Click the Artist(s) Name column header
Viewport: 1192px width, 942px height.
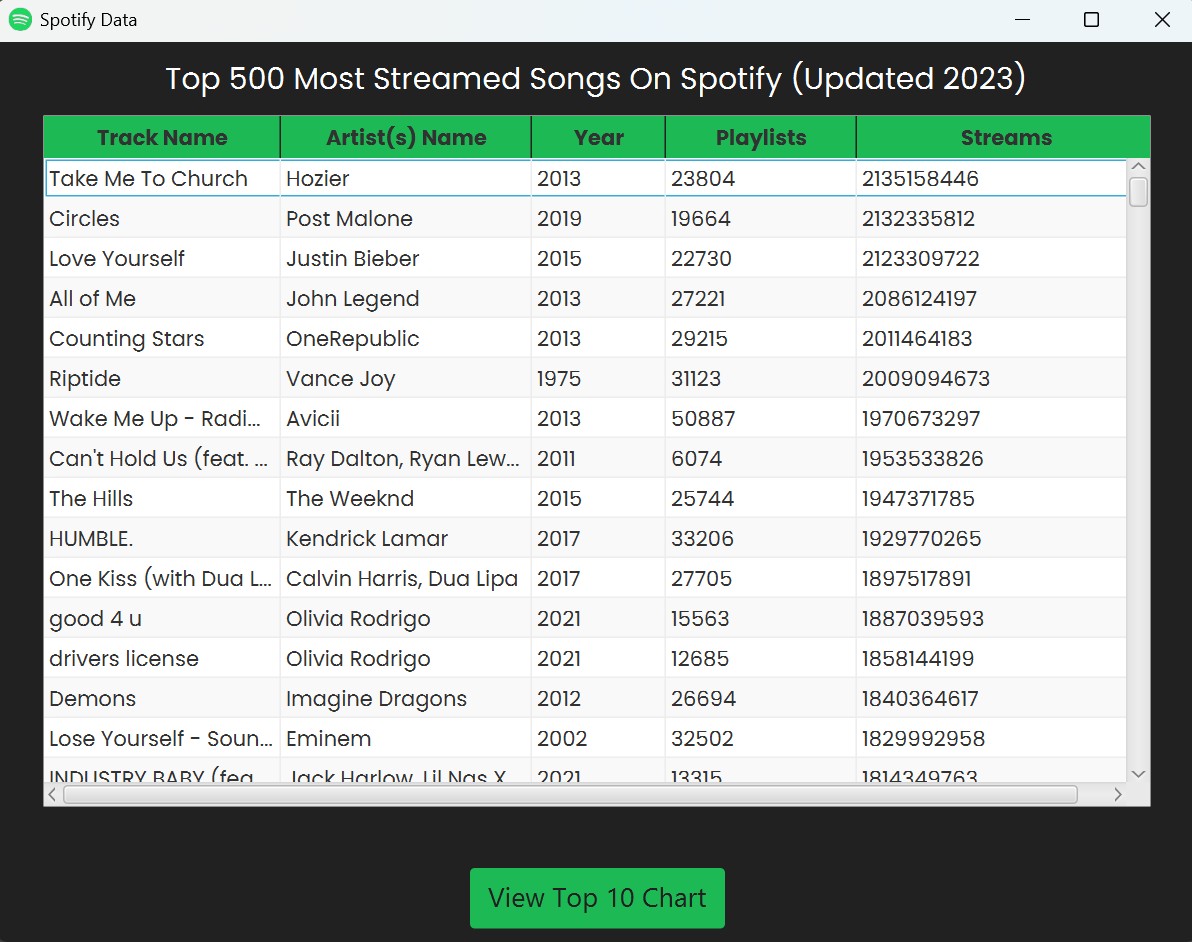click(x=405, y=138)
